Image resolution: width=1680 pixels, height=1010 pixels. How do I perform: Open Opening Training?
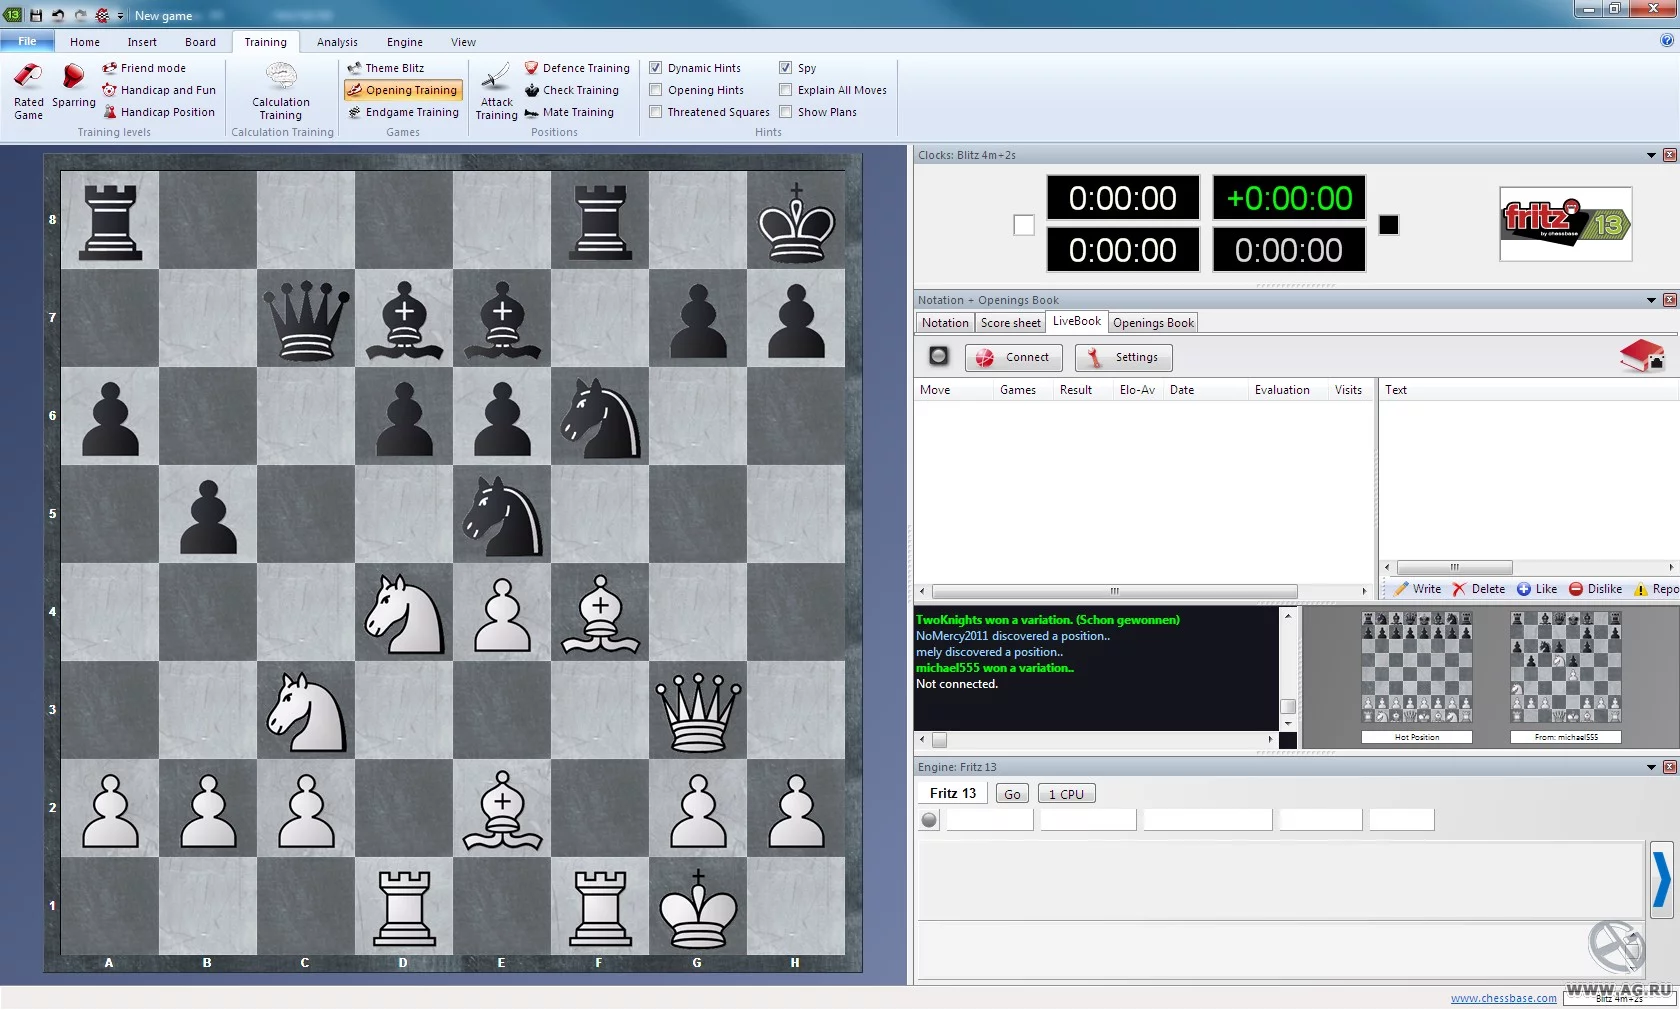[x=403, y=90]
